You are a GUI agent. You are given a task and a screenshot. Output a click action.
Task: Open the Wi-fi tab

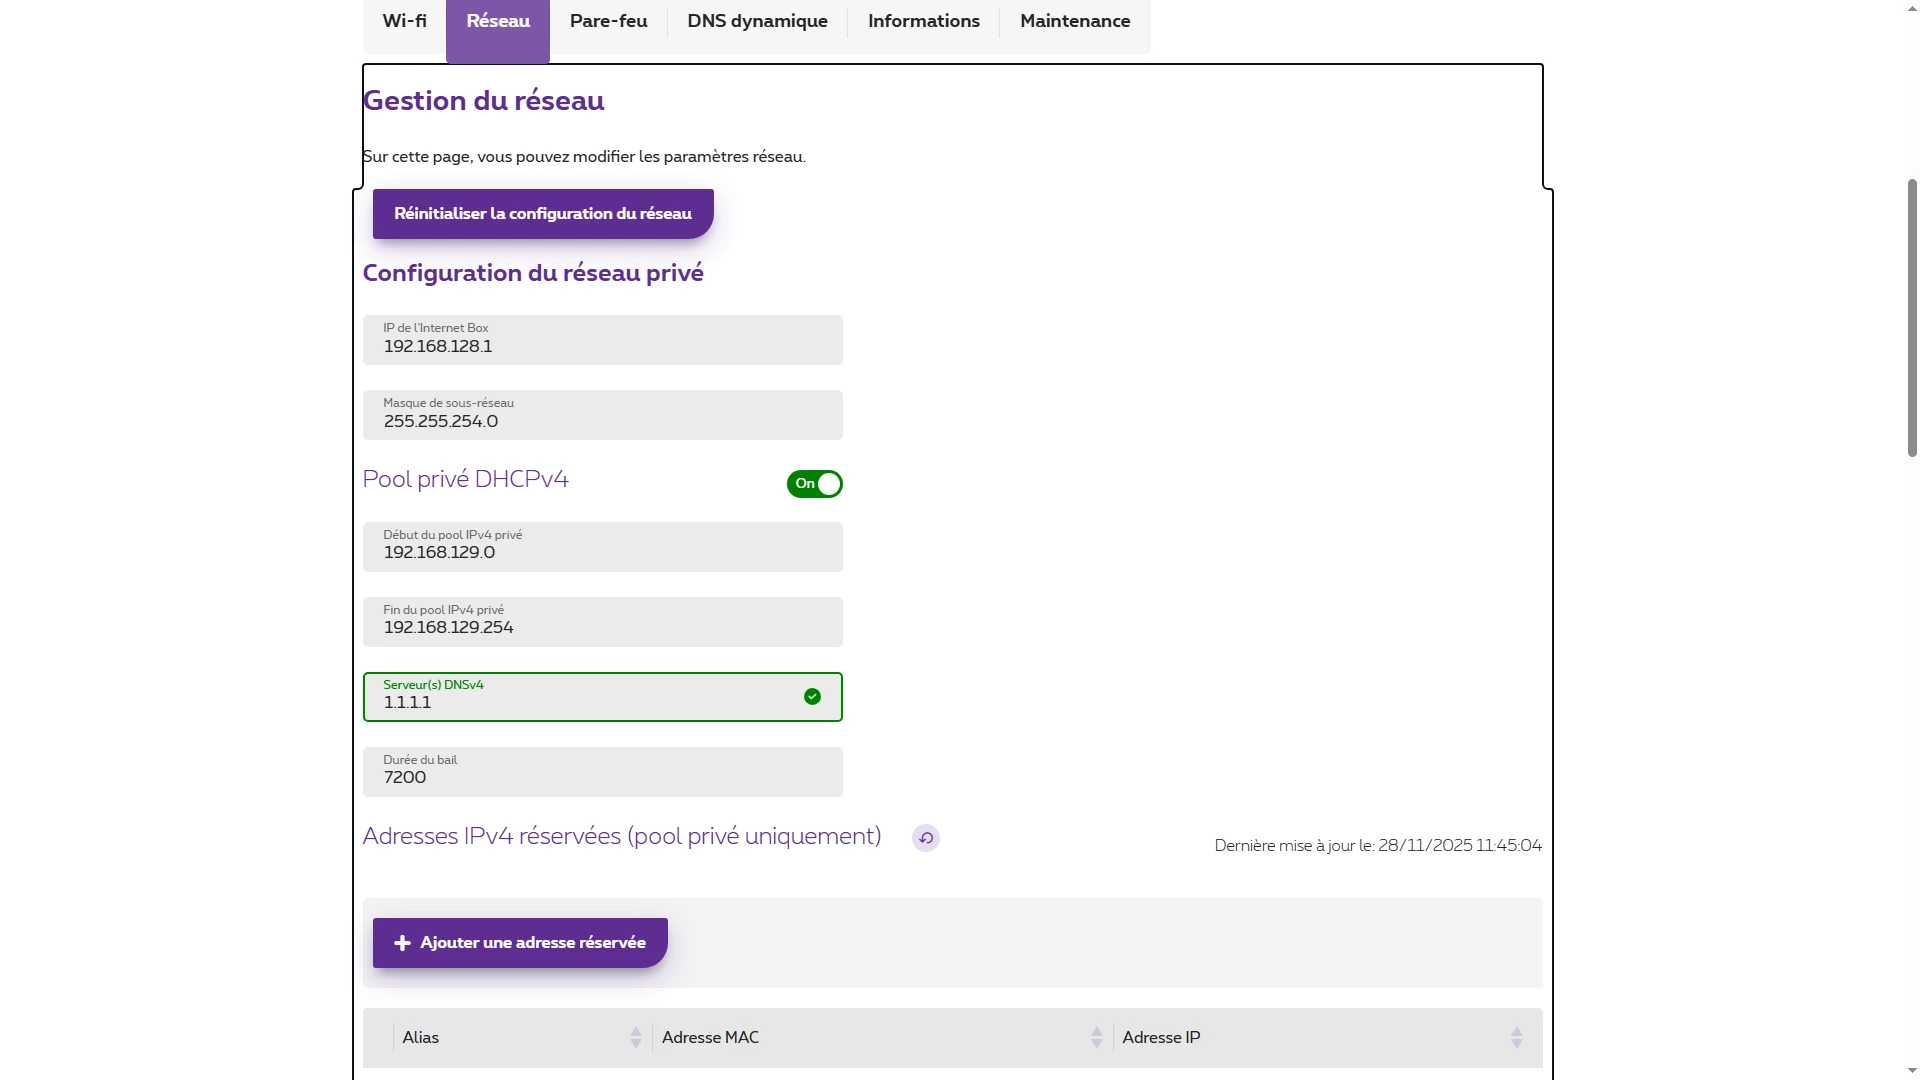[x=404, y=21]
